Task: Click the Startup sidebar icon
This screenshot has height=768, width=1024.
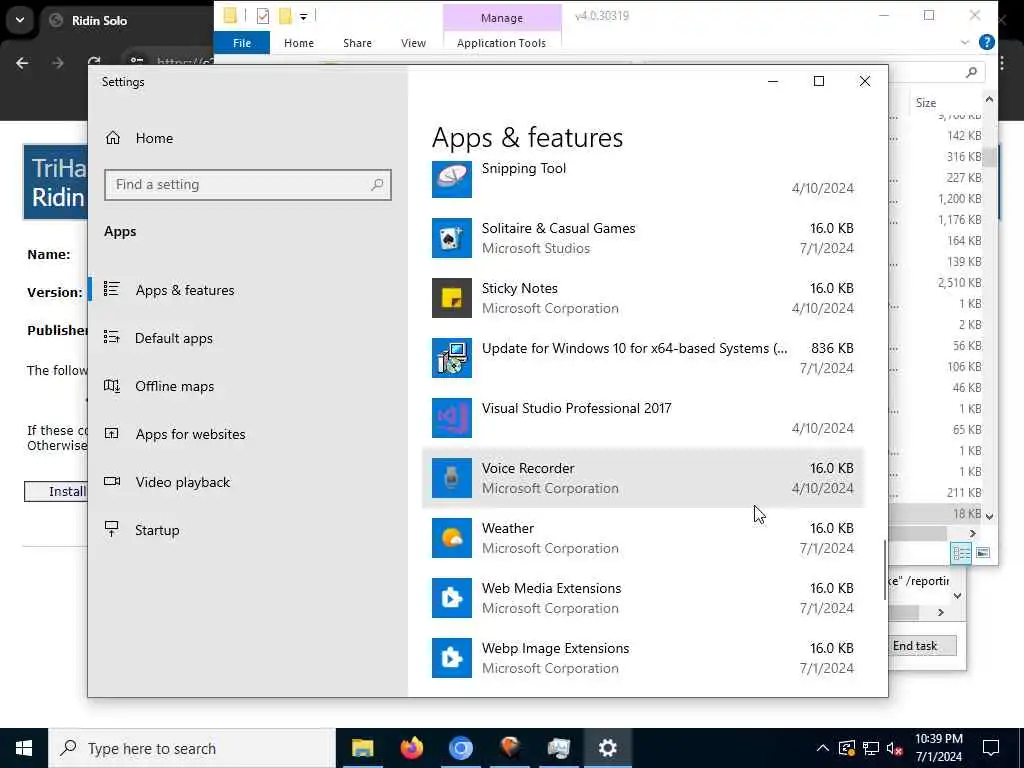Action: click(112, 529)
